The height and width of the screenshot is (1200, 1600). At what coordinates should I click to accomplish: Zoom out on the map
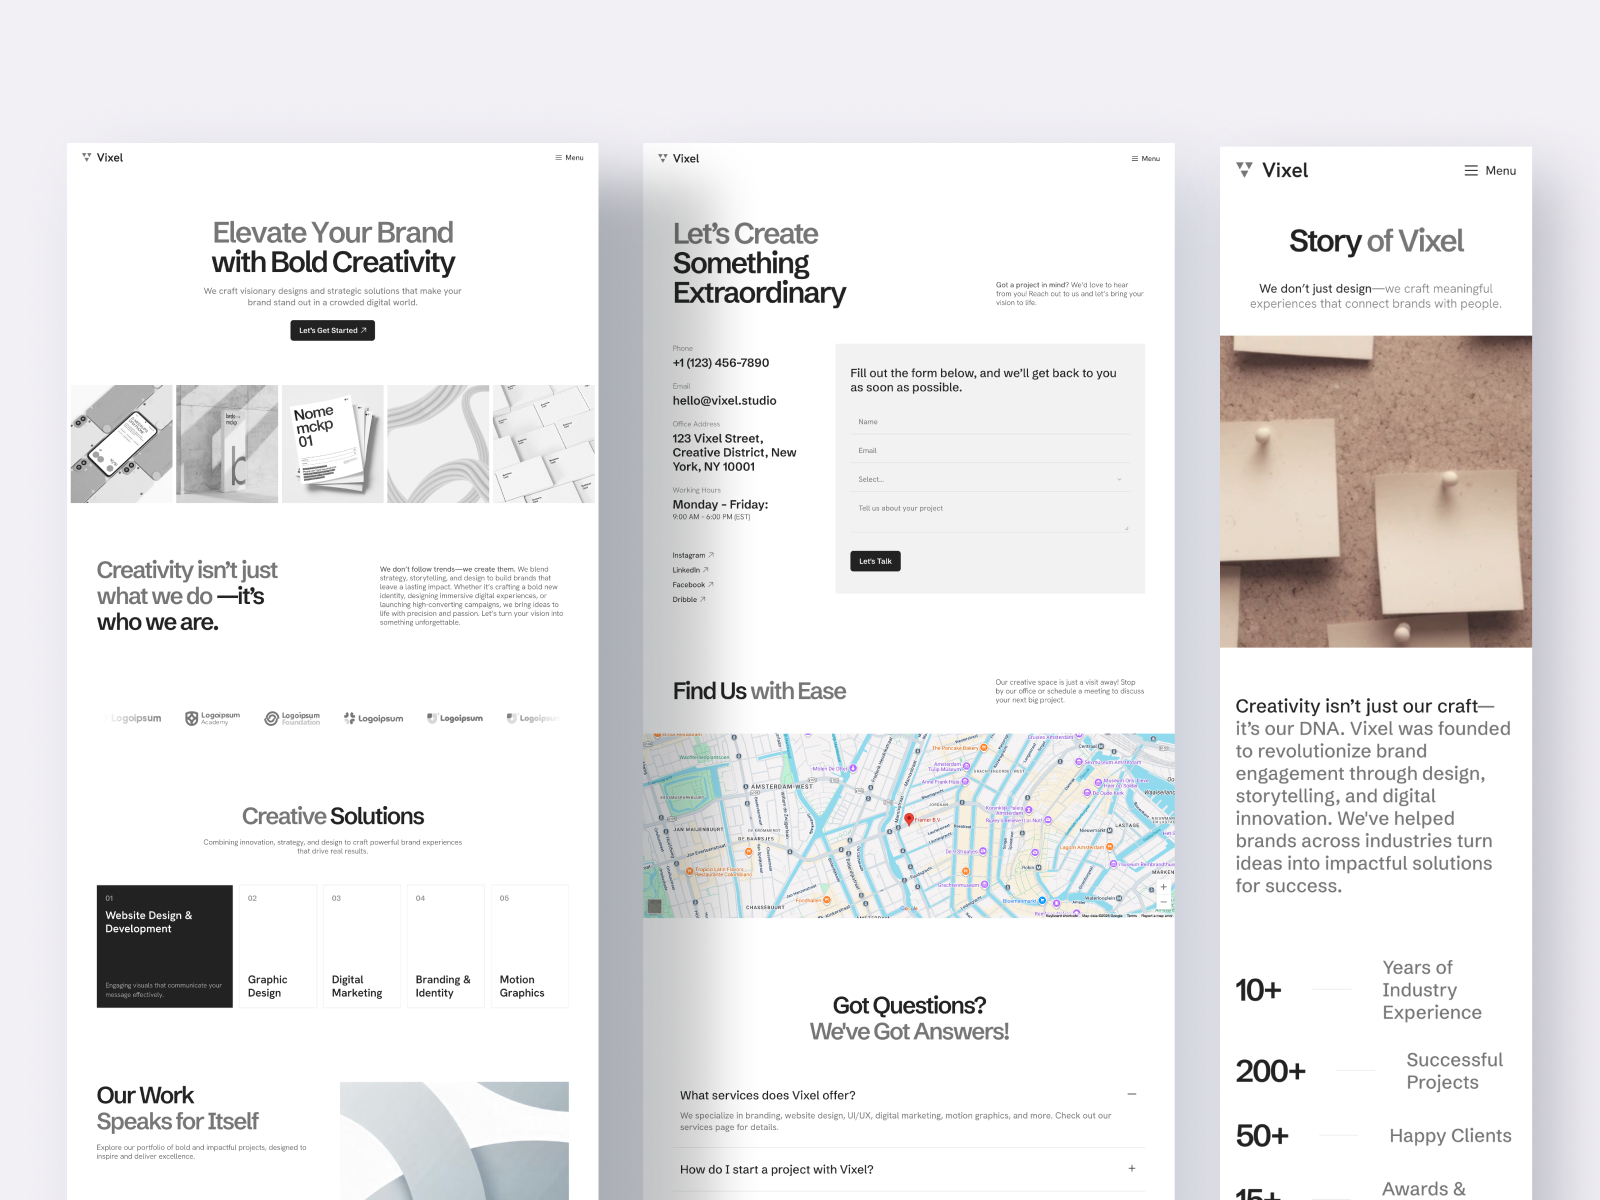[x=1163, y=902]
